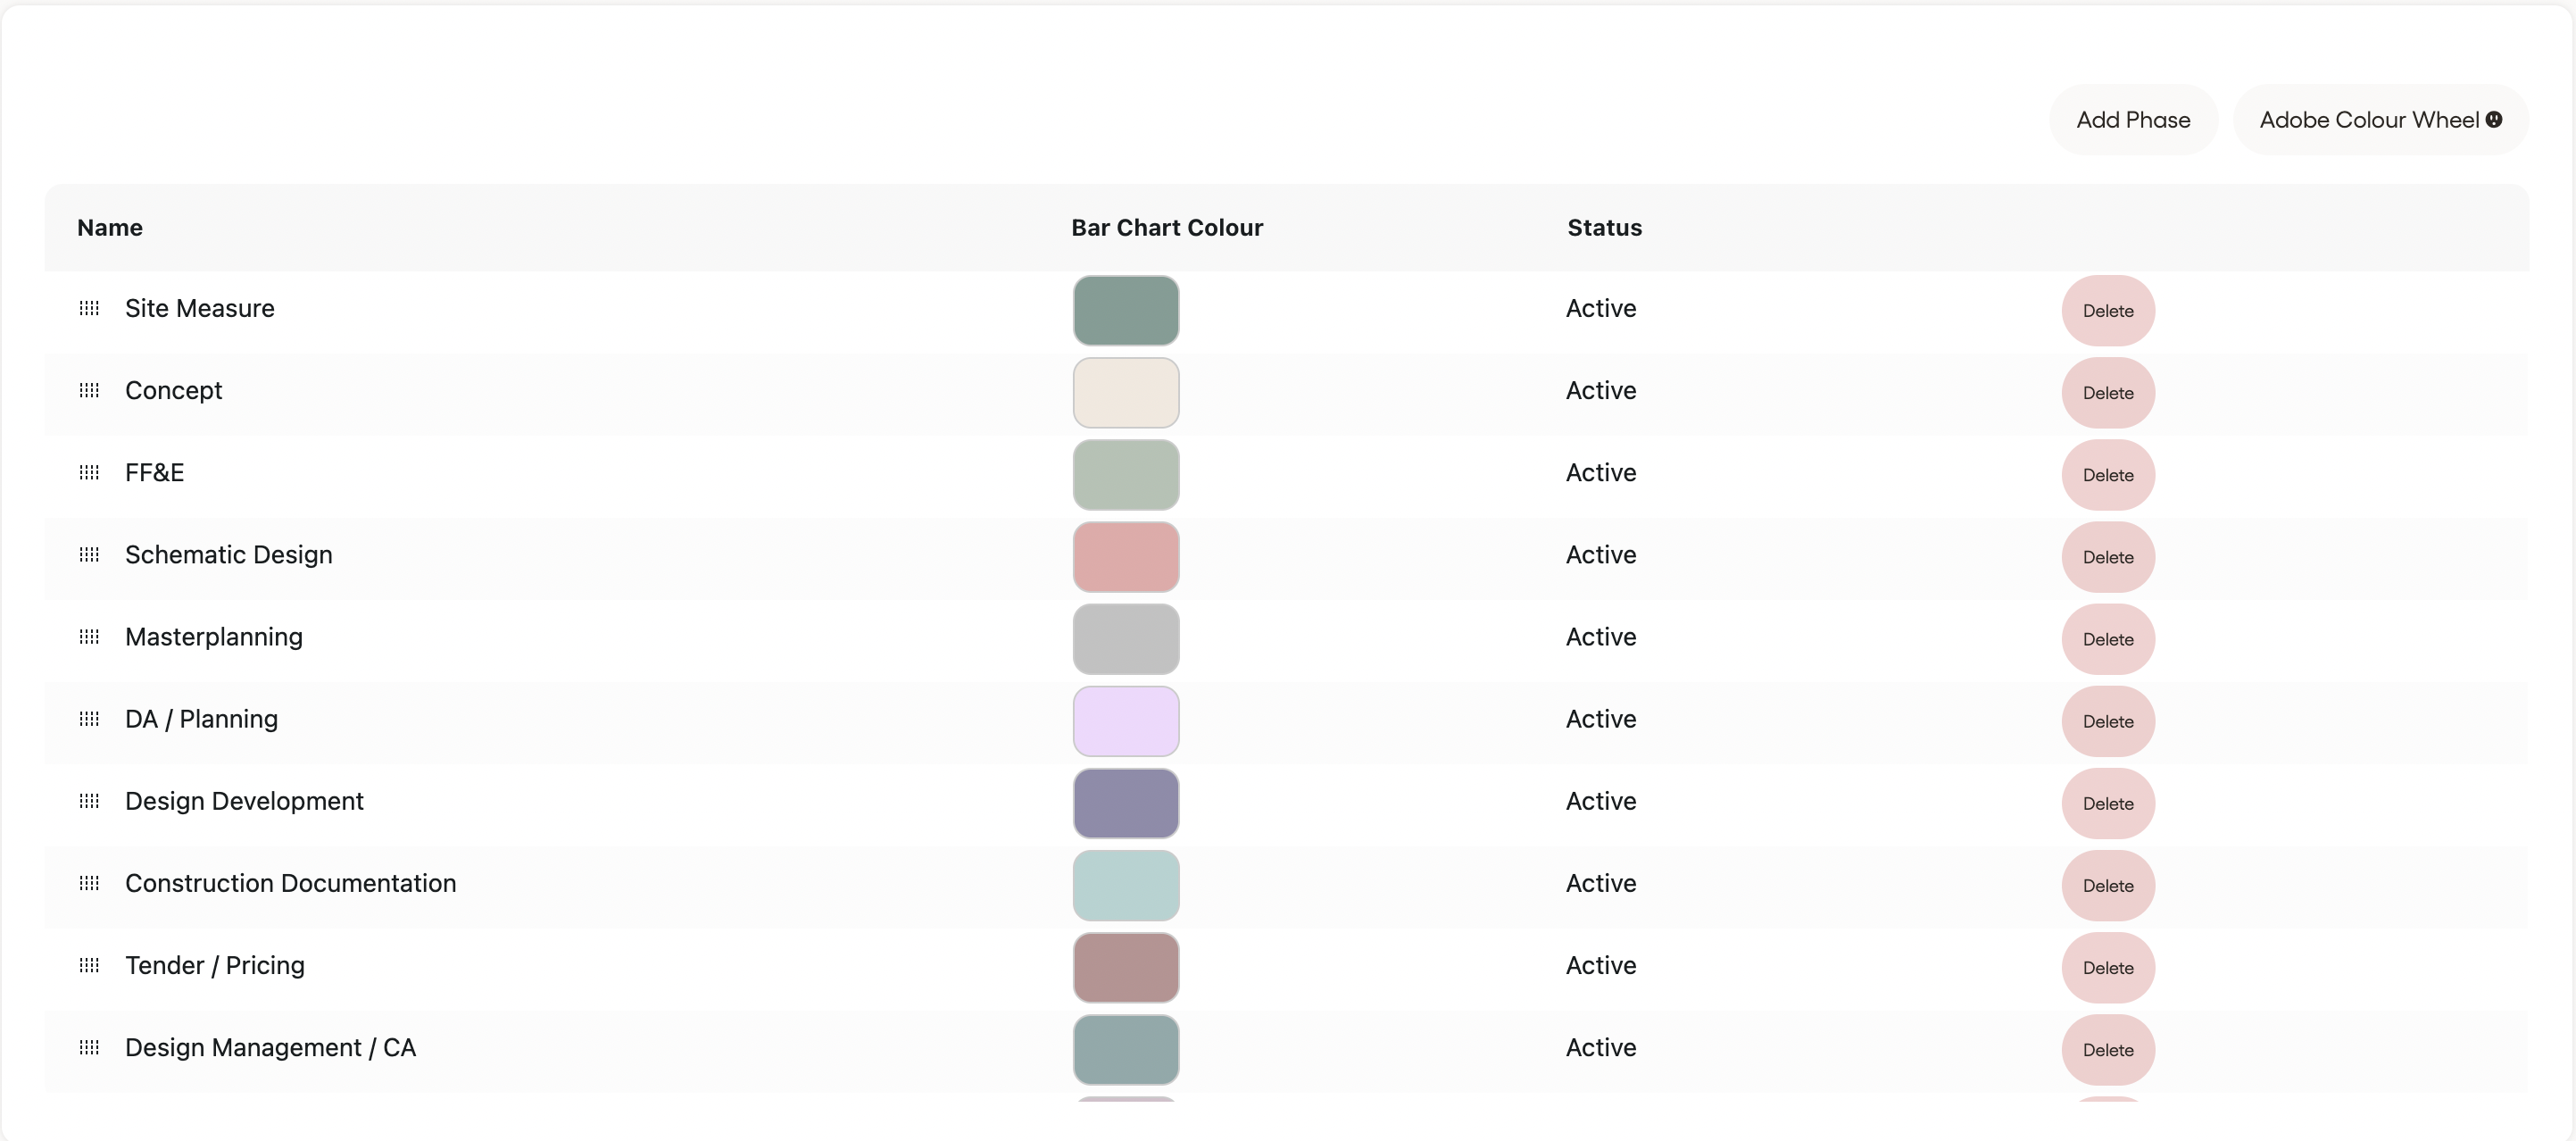The height and width of the screenshot is (1141, 2576).
Task: Open the Tender / Pricing mauve swatch
Action: coord(1126,967)
